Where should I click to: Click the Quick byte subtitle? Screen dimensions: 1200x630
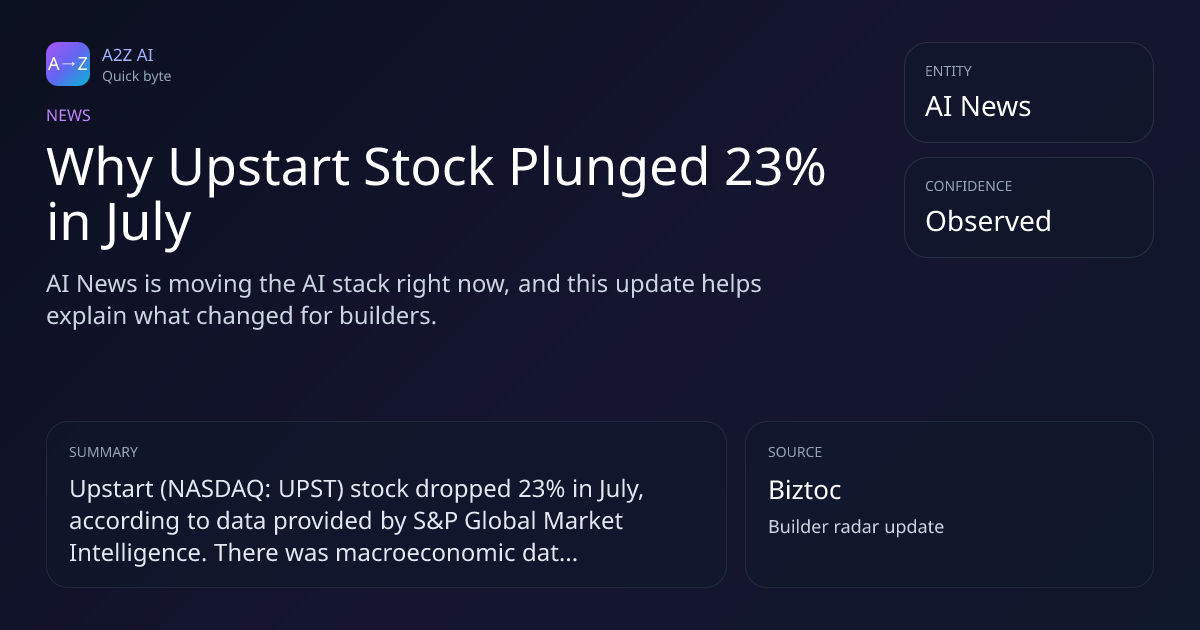coord(136,76)
